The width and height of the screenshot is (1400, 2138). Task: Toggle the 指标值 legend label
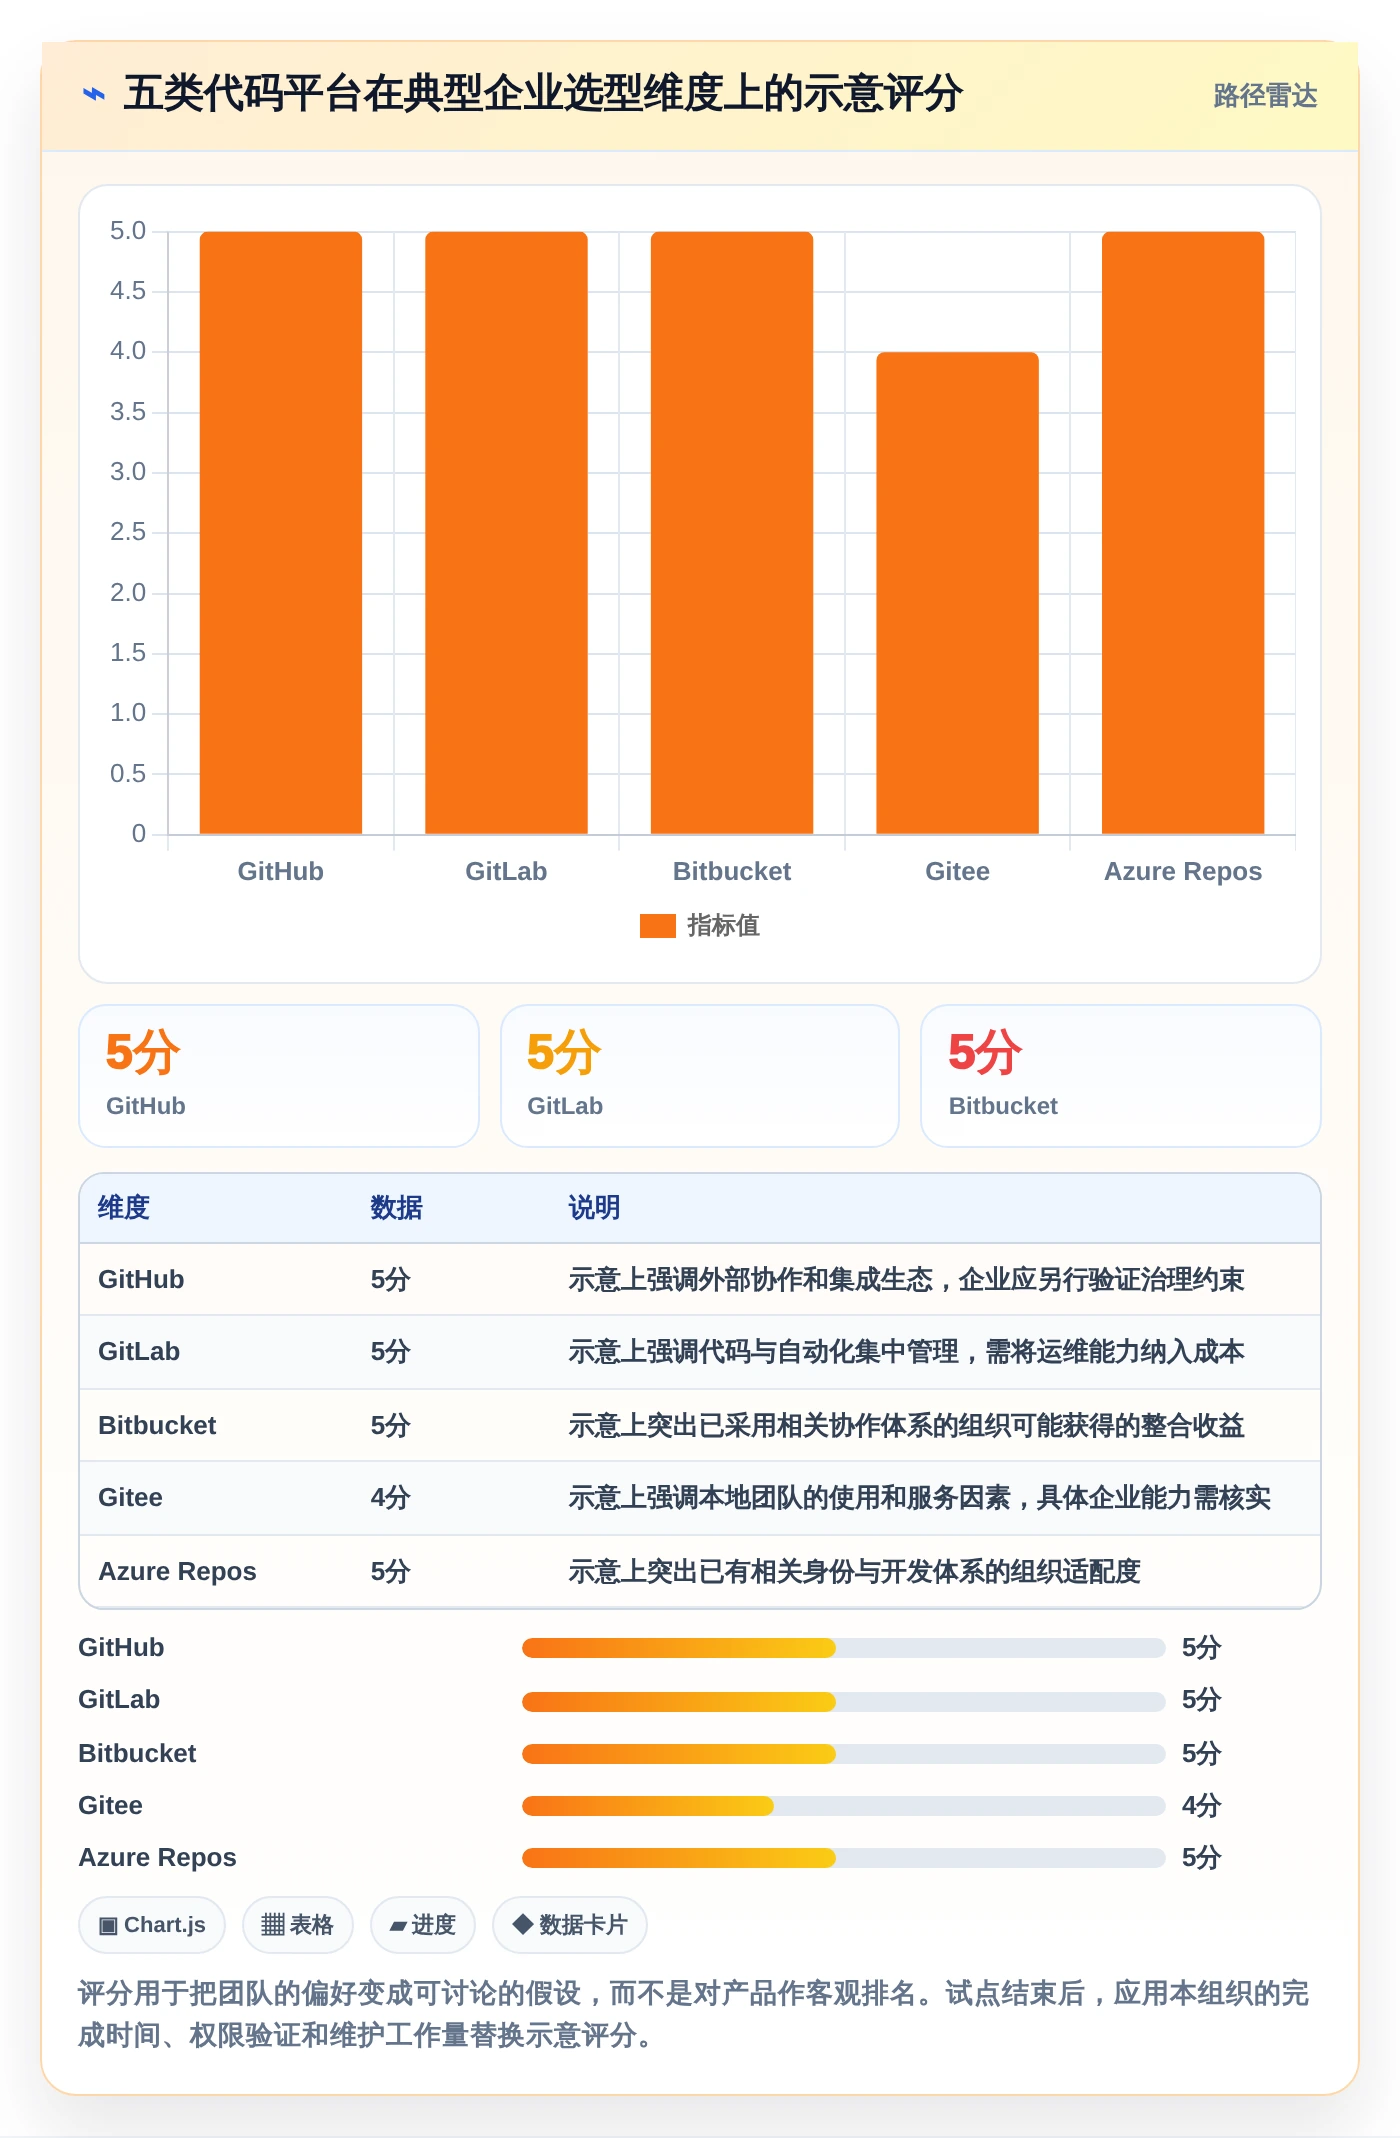[724, 926]
